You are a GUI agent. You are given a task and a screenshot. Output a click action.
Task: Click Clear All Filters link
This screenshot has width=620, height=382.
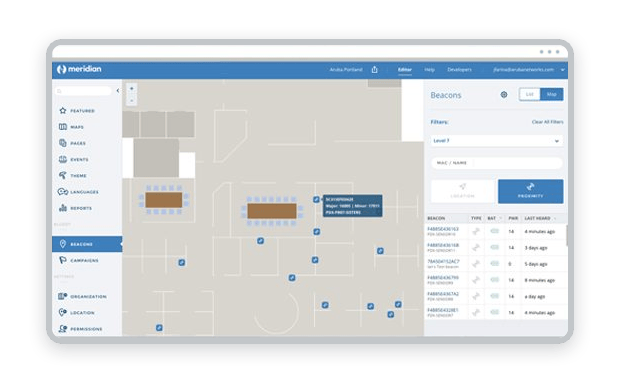point(547,122)
